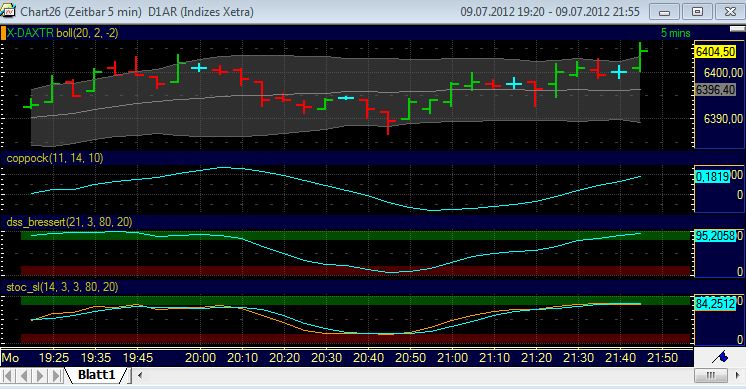This screenshot has height=389, width=746.
Task: Minimize the Chart26 window
Action: tap(665, 11)
